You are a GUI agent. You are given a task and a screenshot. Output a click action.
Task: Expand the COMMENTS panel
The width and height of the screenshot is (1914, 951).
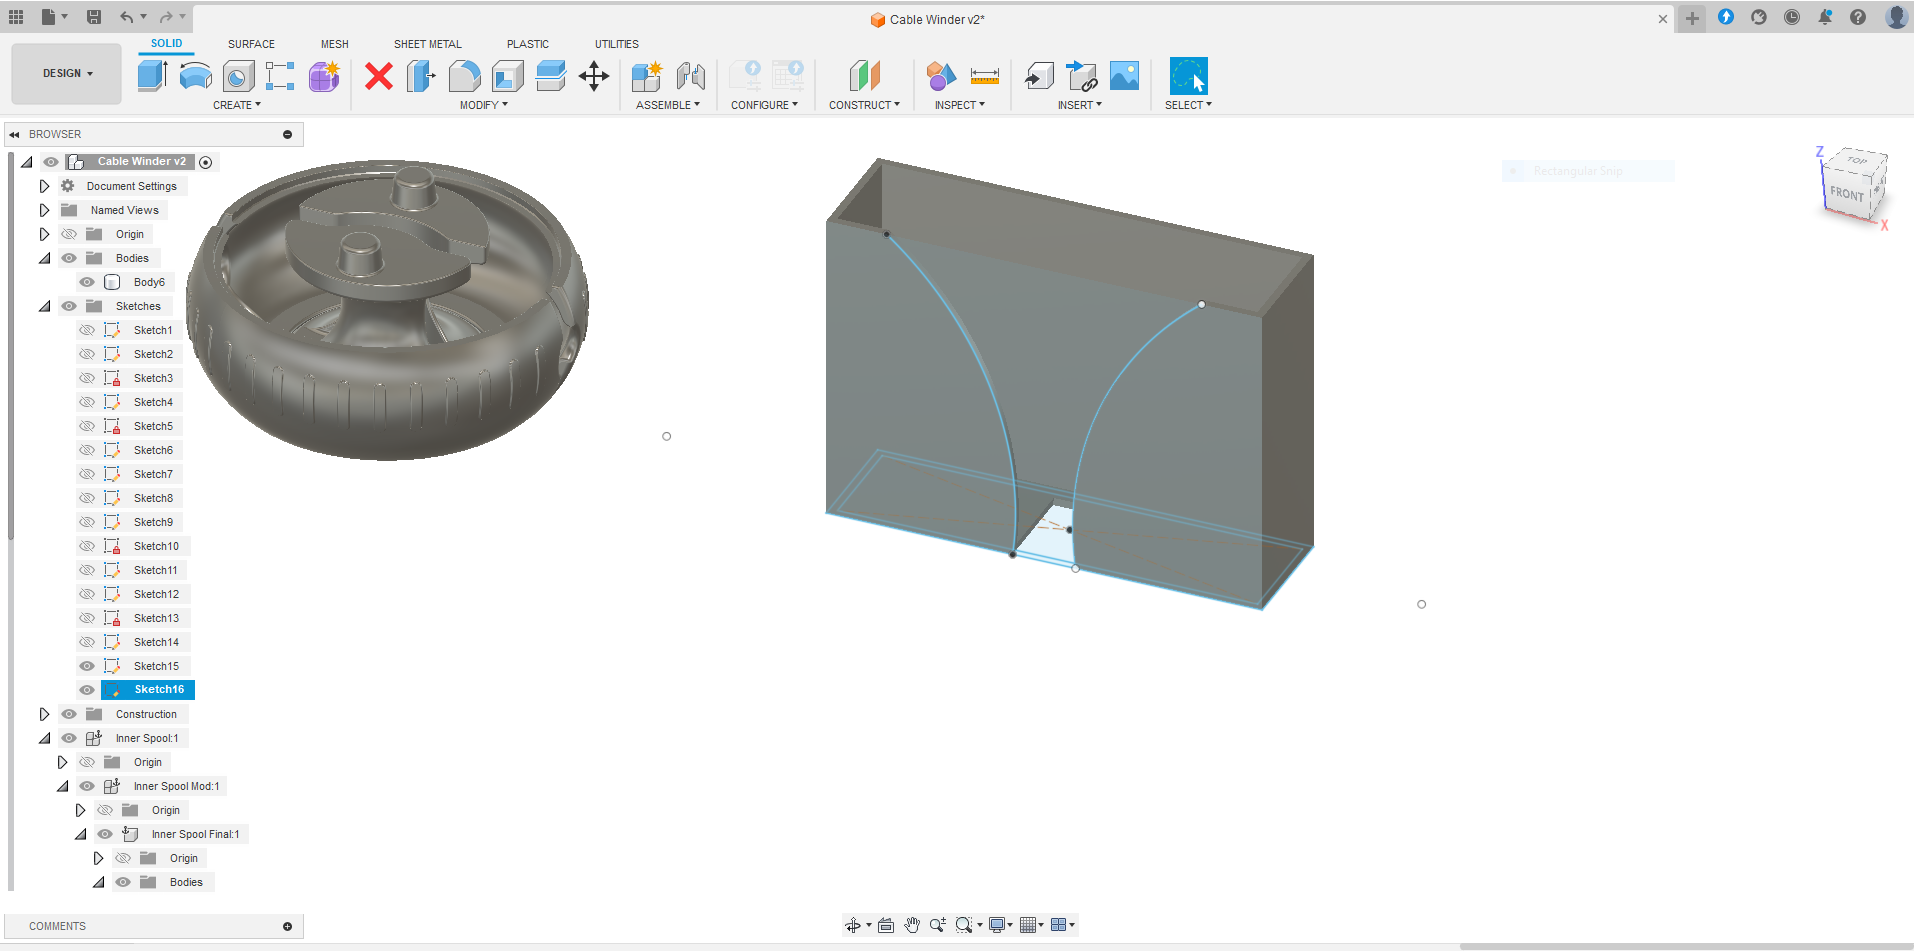click(287, 927)
